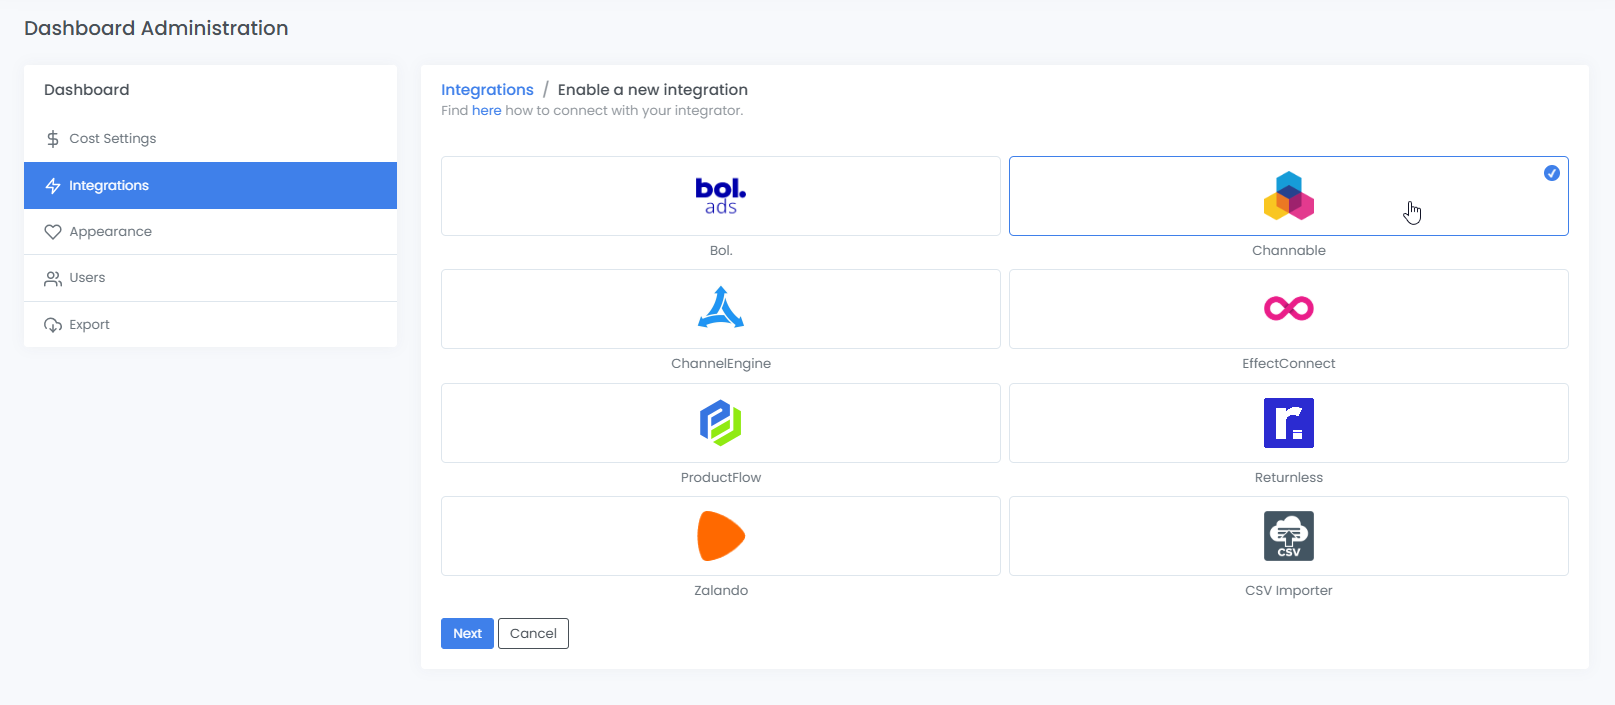1615x705 pixels.
Task: Select the orange Zalando logo
Action: tap(721, 536)
